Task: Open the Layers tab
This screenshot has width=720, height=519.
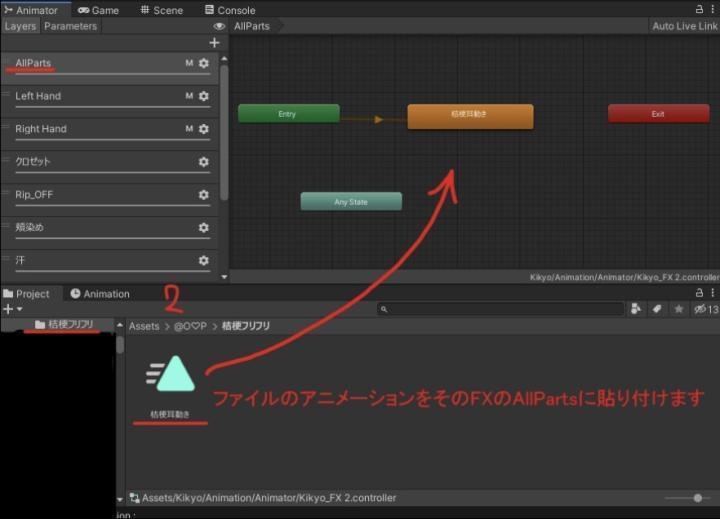Action: 20,26
